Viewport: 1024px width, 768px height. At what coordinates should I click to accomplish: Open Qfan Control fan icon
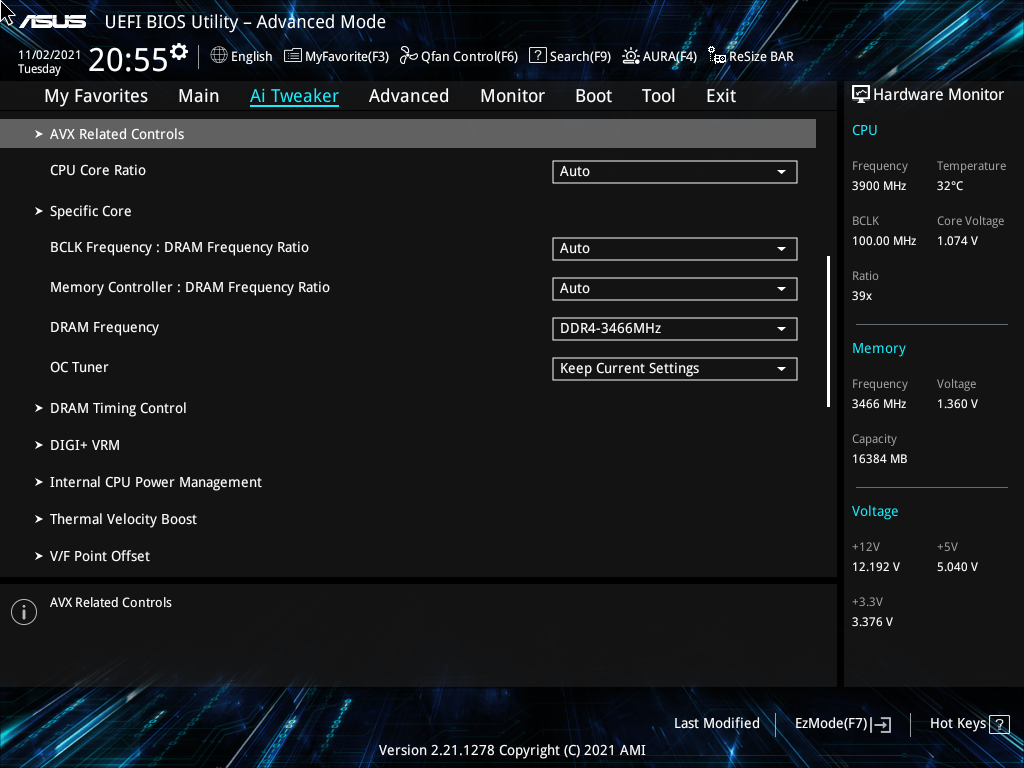pyautogui.click(x=408, y=56)
